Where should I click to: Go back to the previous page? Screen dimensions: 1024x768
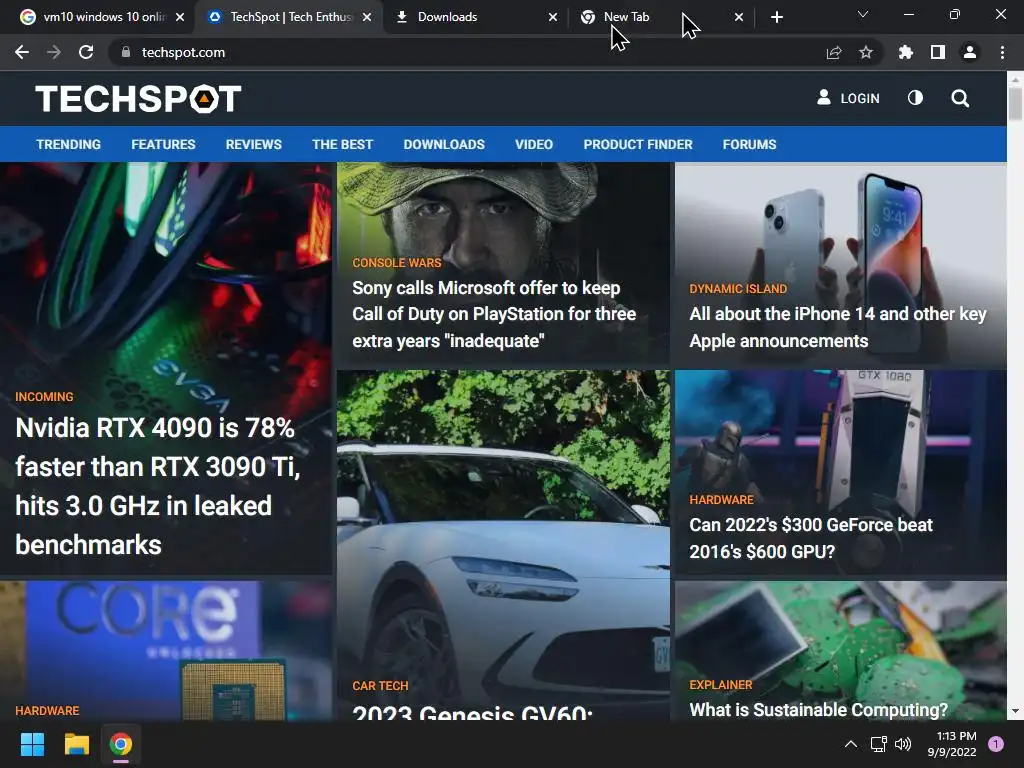click(x=22, y=52)
